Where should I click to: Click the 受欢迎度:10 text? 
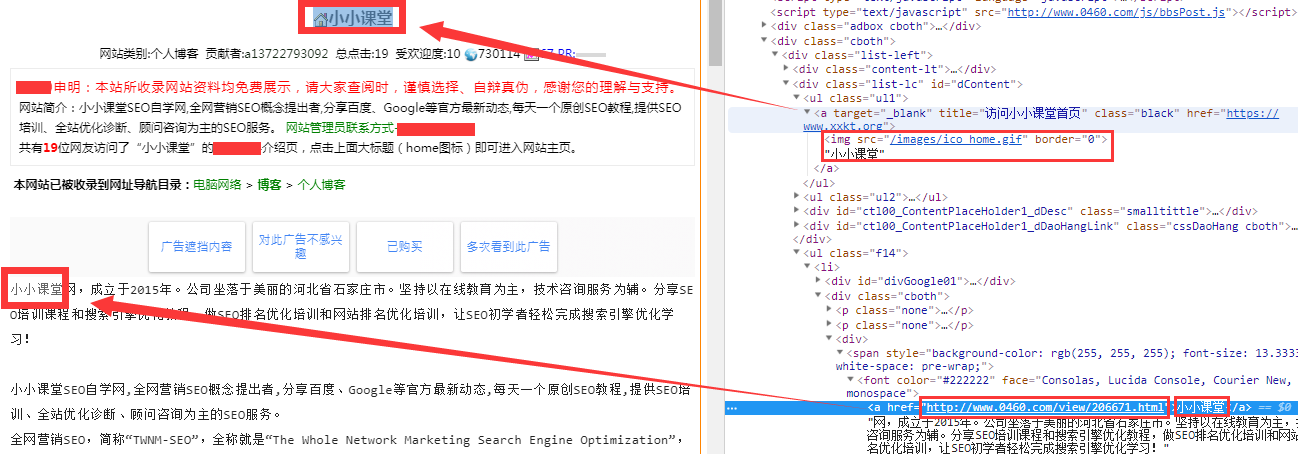coord(428,53)
